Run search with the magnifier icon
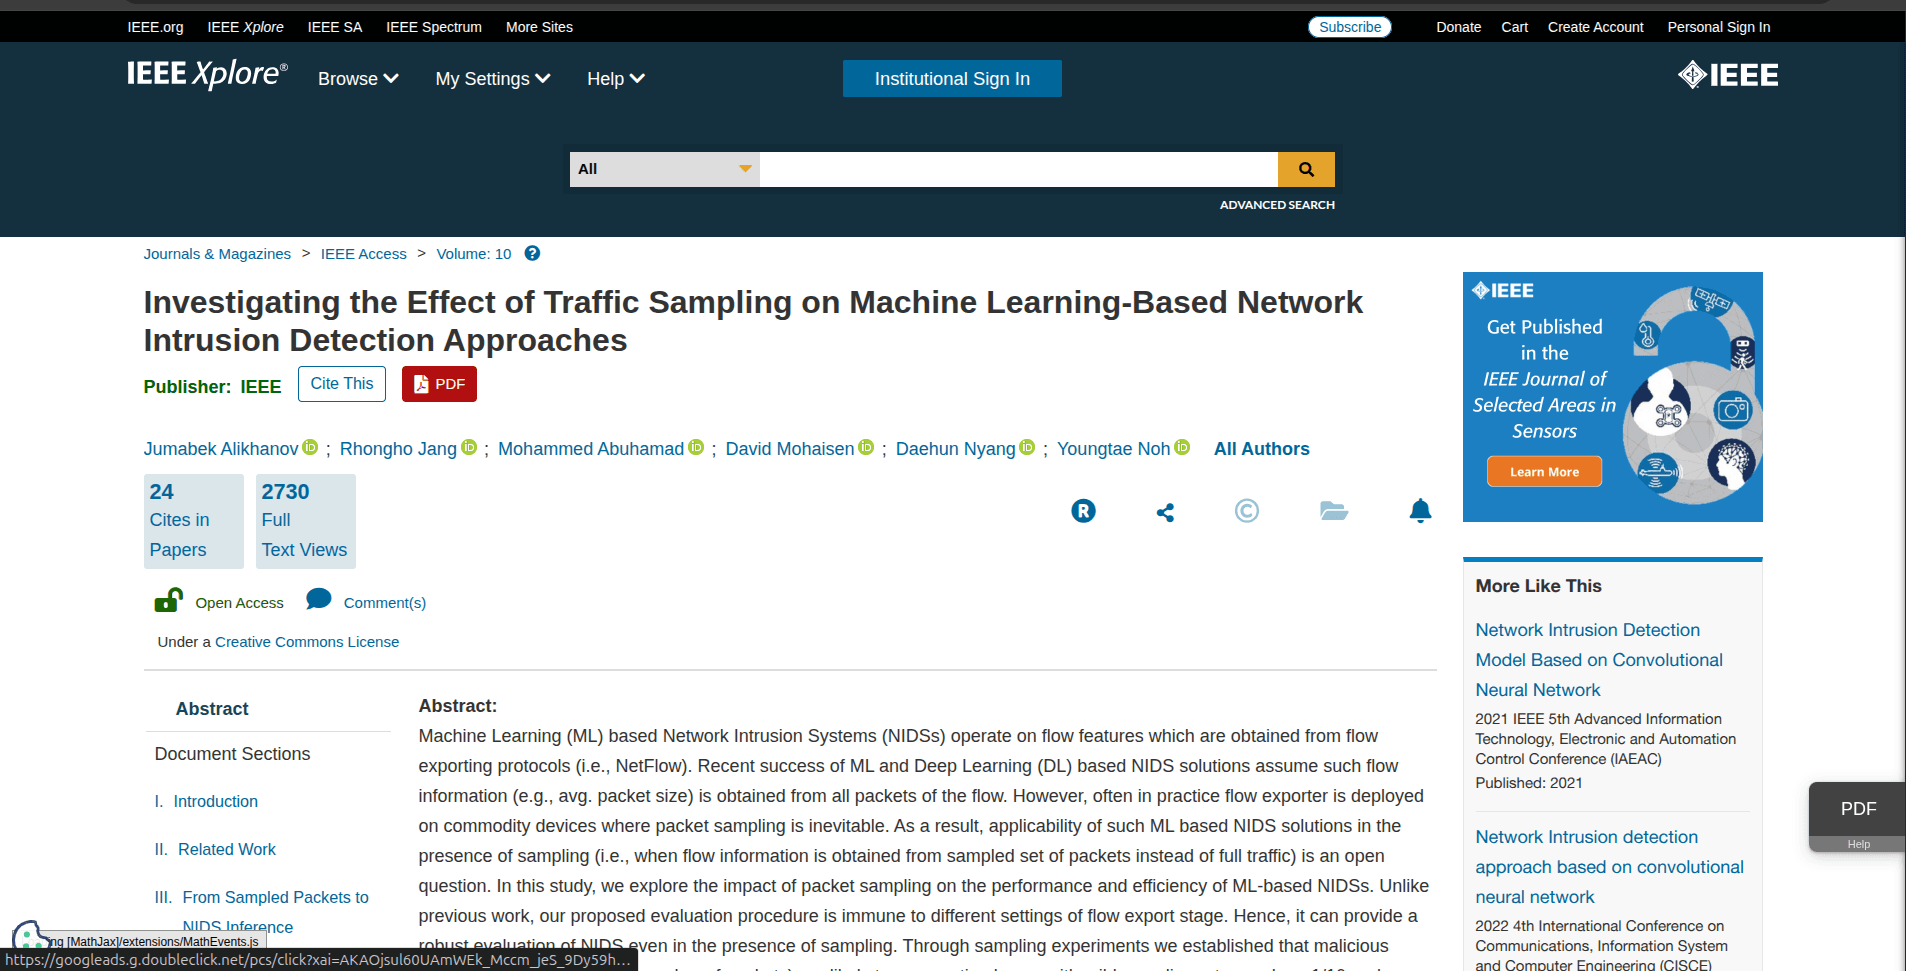Image resolution: width=1906 pixels, height=971 pixels. point(1306,169)
